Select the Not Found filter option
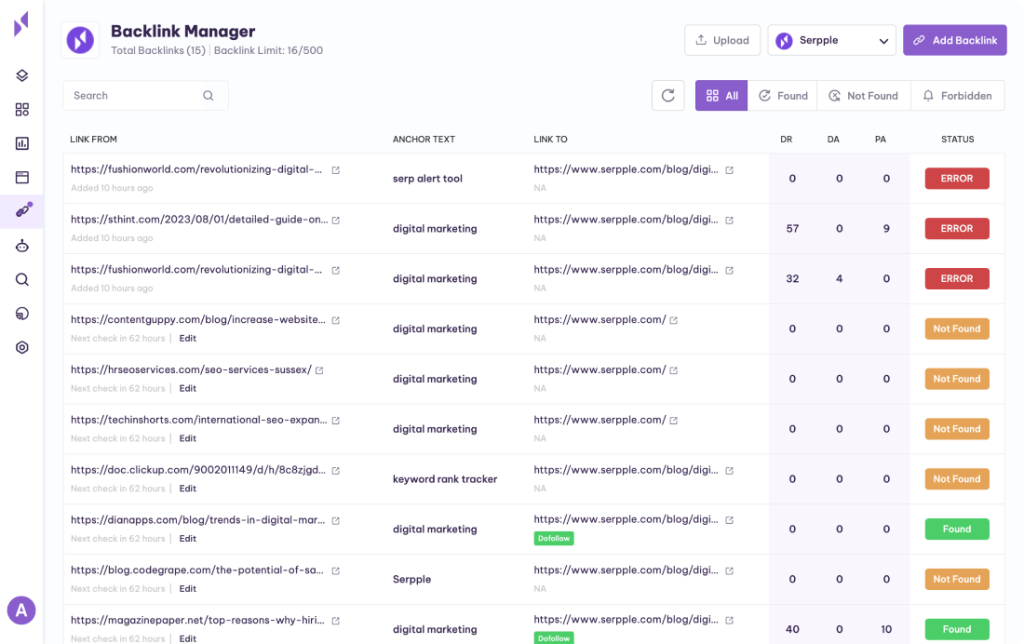The height and width of the screenshot is (644, 1024). pyautogui.click(x=863, y=95)
